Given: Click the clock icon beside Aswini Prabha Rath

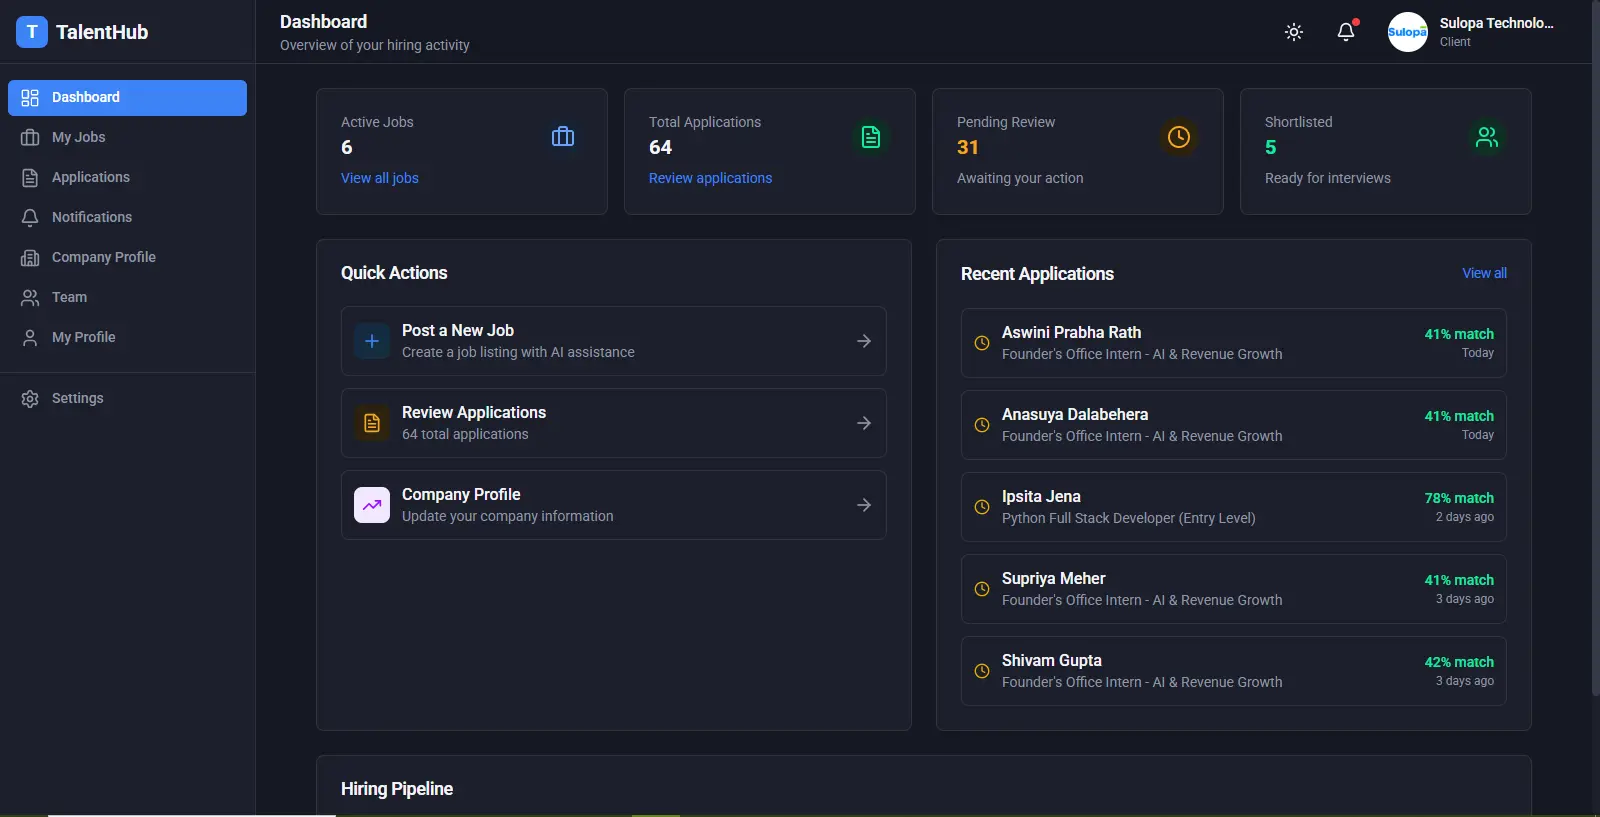Looking at the screenshot, I should (982, 343).
